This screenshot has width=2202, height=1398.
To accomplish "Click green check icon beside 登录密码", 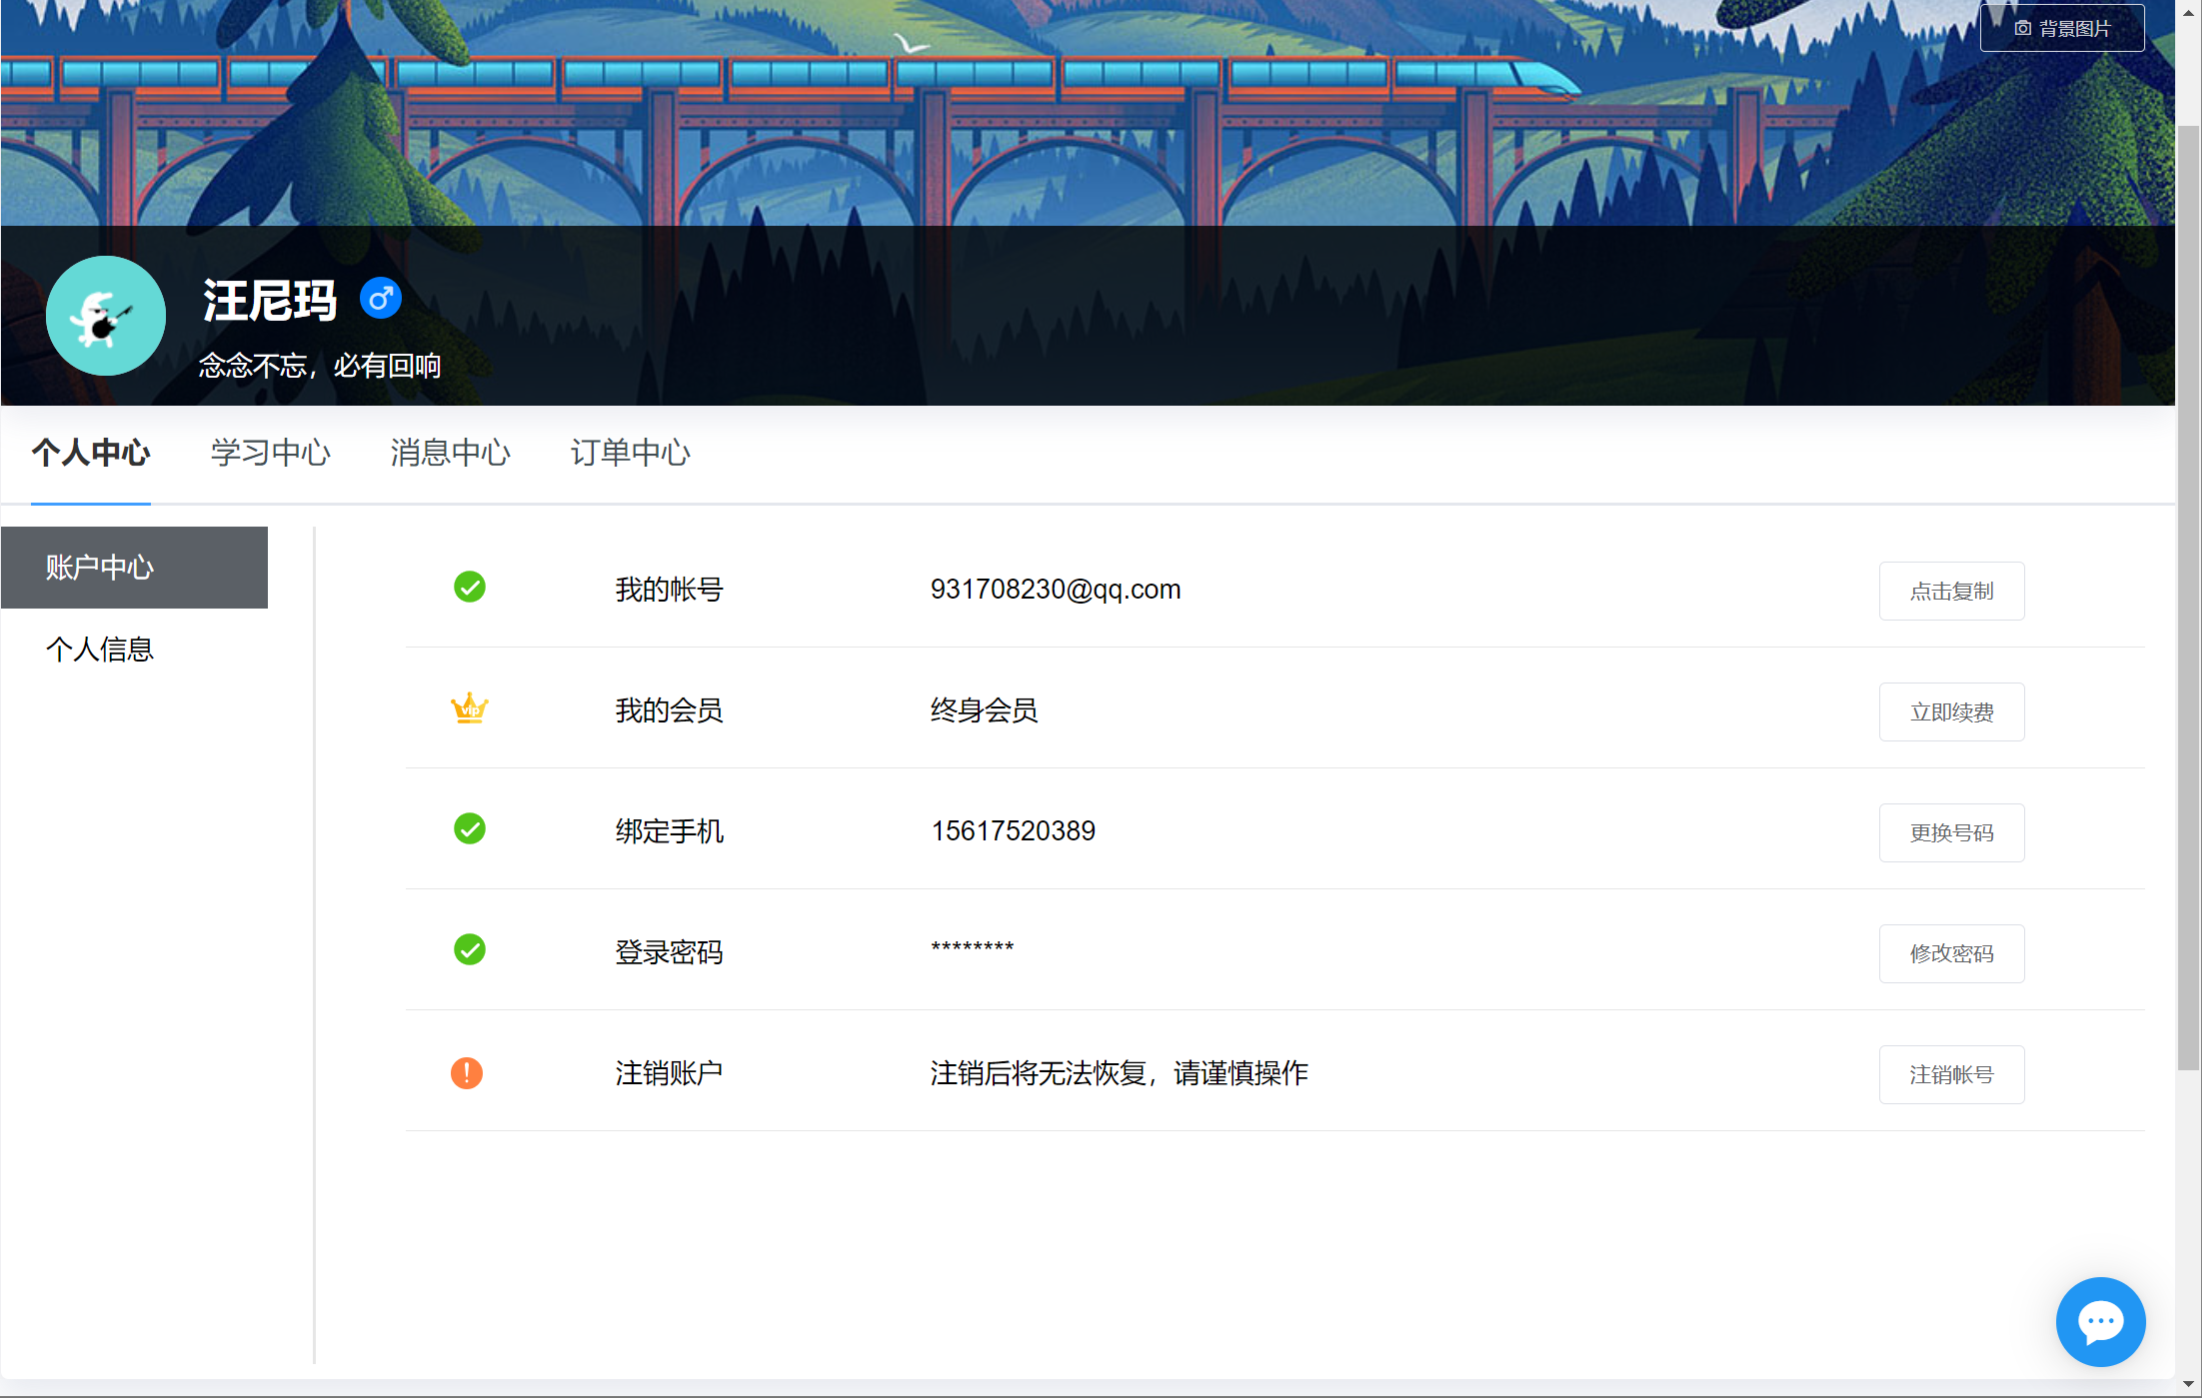I will point(469,950).
